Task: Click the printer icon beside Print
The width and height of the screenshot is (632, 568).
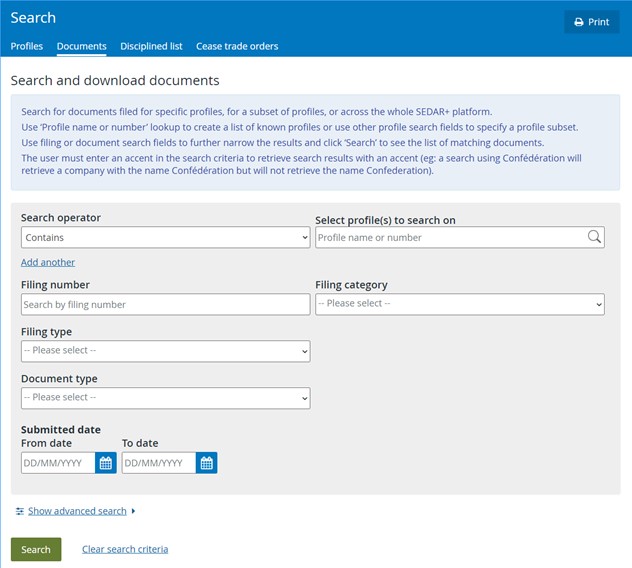Action: coord(579,22)
